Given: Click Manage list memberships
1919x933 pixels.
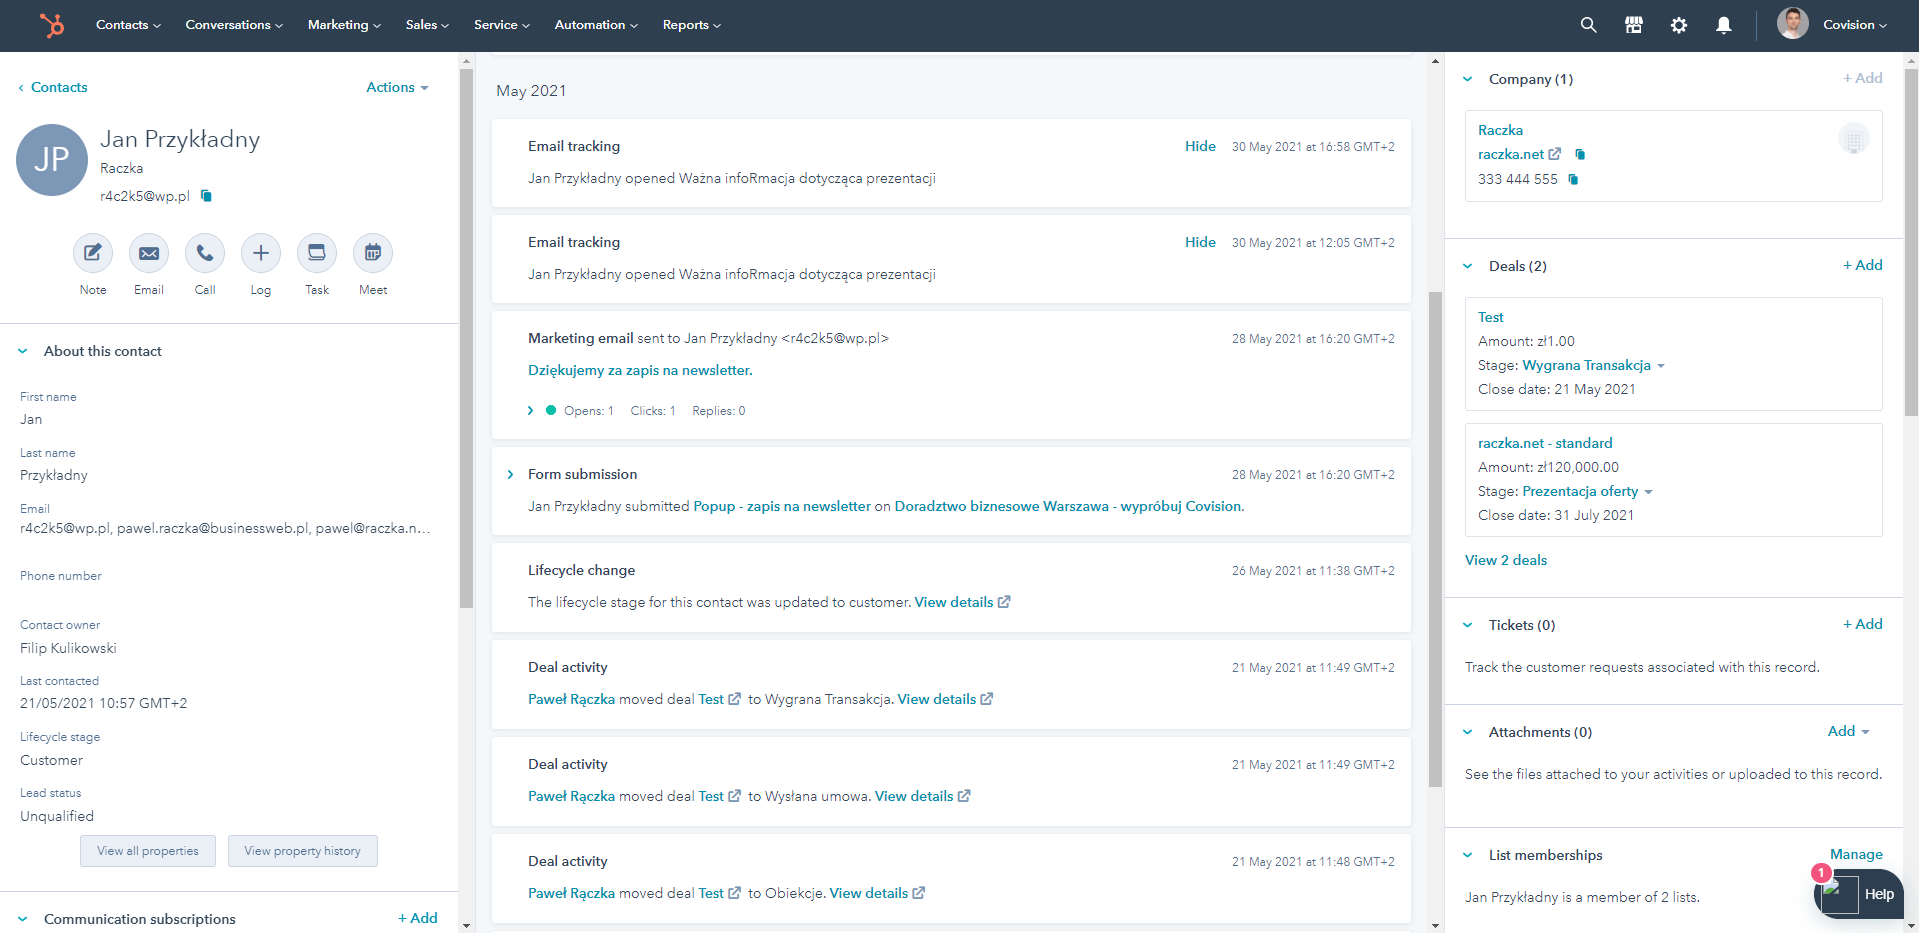Looking at the screenshot, I should [x=1856, y=854].
